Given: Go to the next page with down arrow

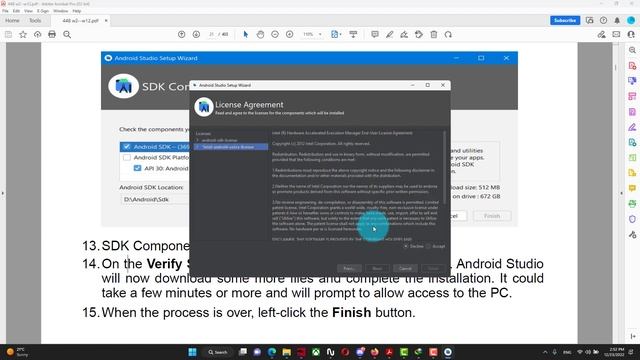Looking at the screenshot, I should tap(196, 35).
